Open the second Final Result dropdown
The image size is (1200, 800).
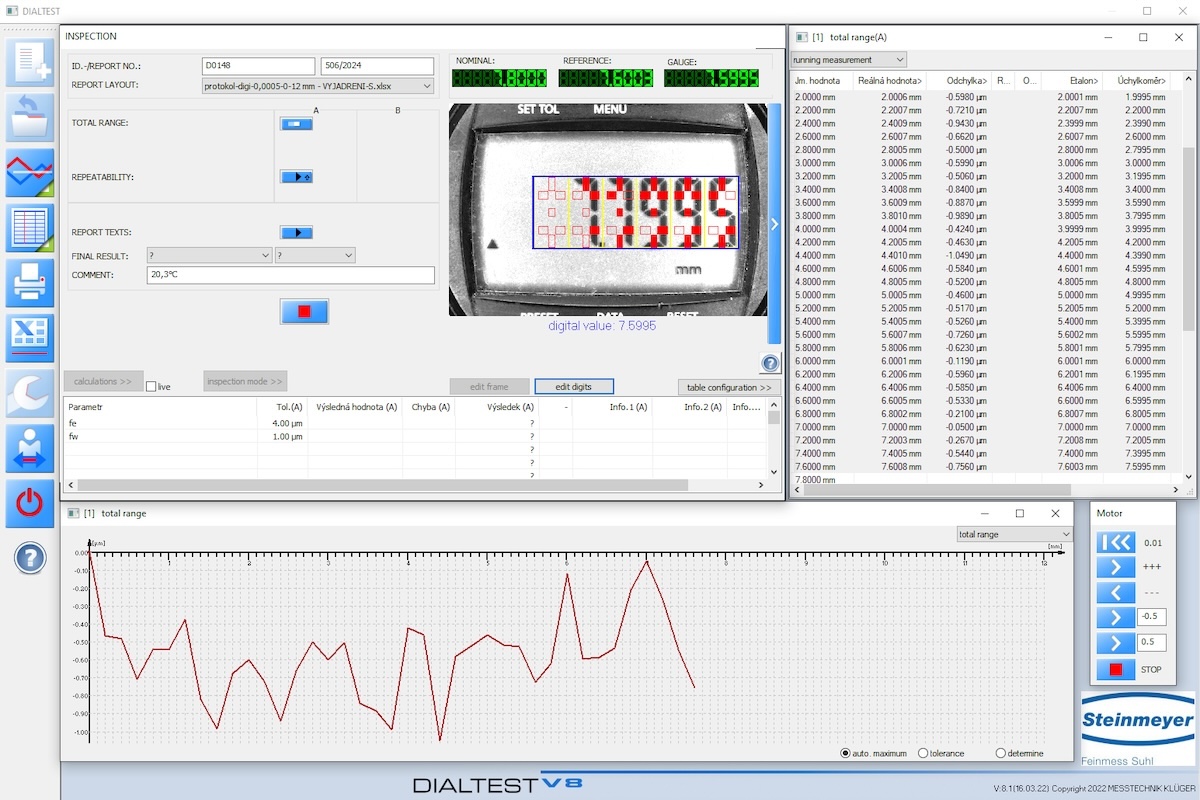[x=315, y=256]
